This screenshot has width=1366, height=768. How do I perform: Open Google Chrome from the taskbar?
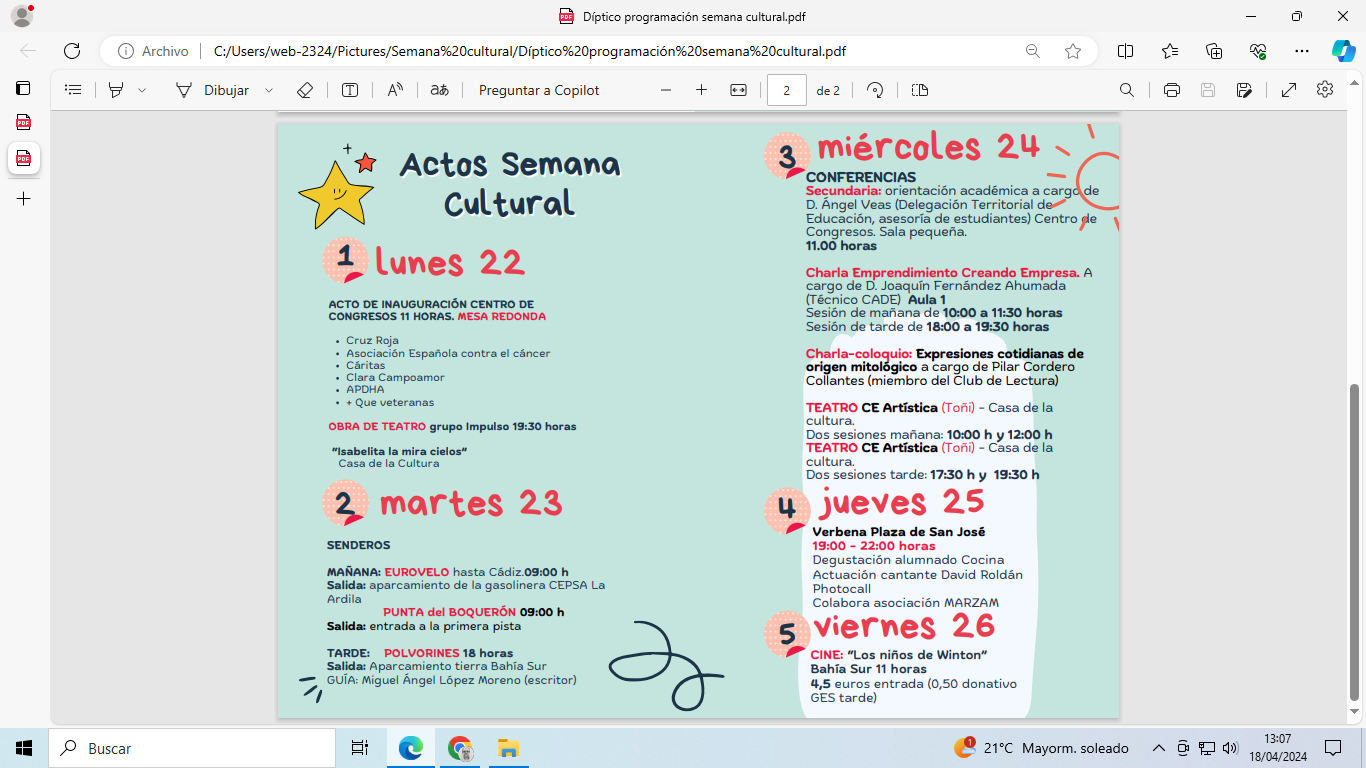(460, 748)
